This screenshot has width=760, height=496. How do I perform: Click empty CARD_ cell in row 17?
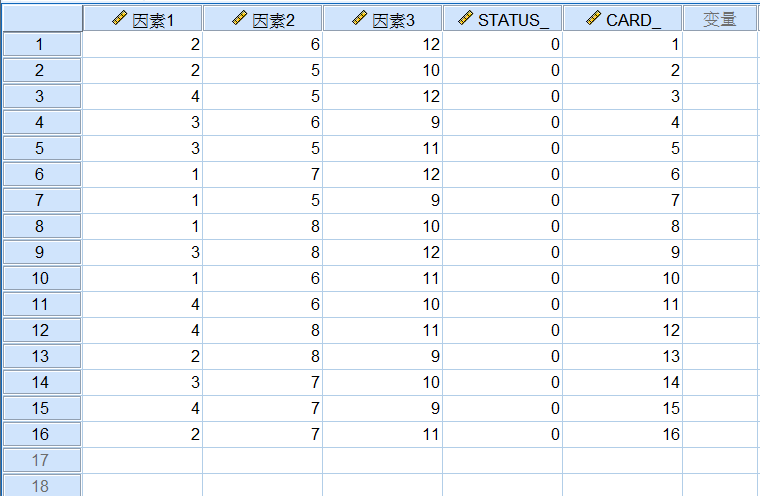(623, 460)
